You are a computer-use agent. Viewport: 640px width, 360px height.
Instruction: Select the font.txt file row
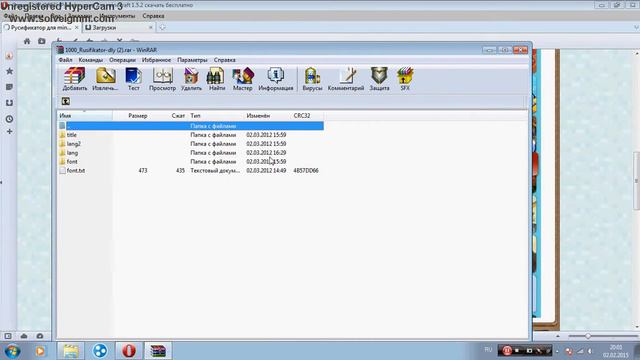191,171
